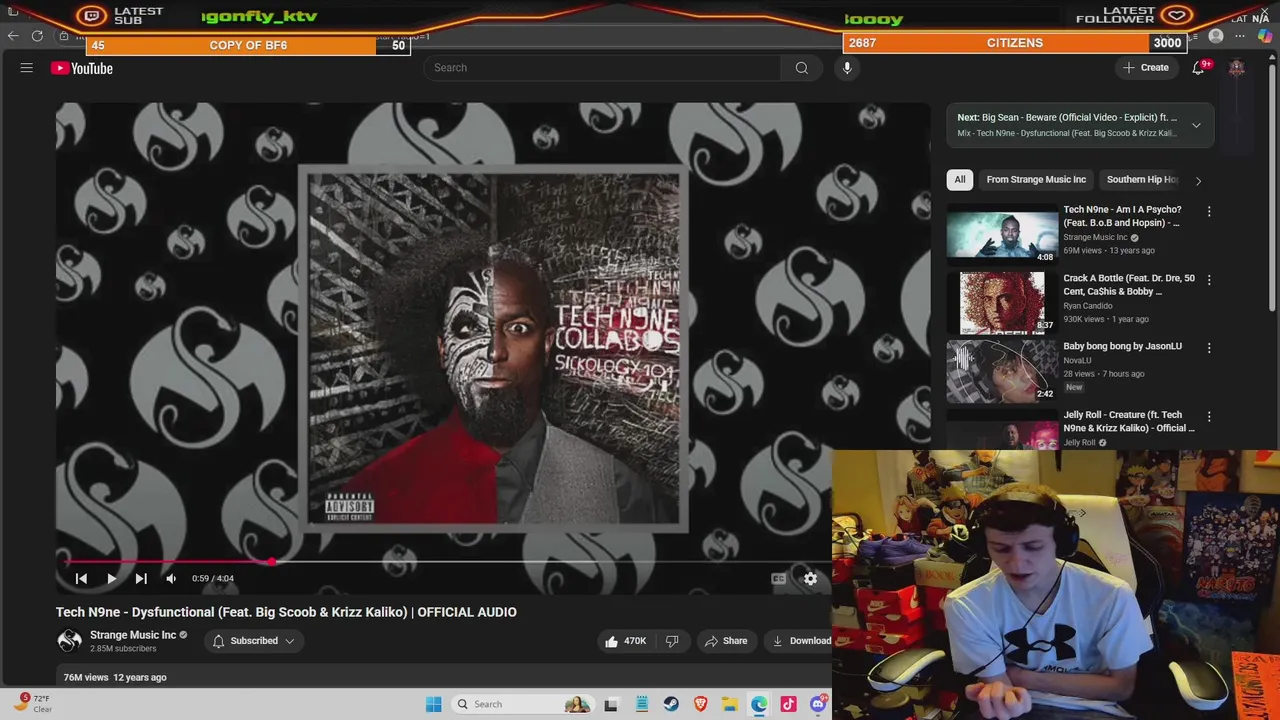Open more options for Baby bong bong
The height and width of the screenshot is (720, 1280).
(1209, 348)
